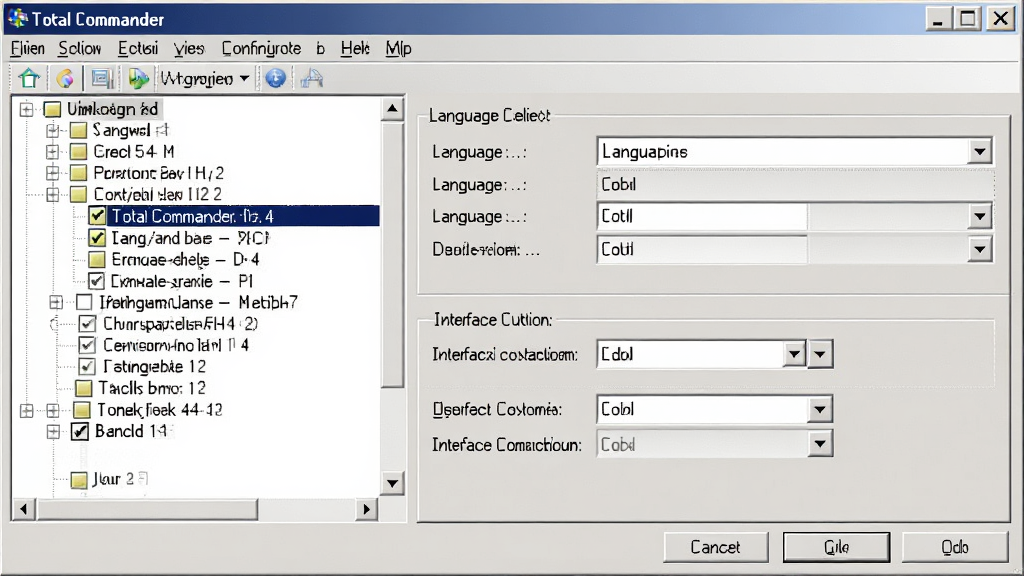Open second arrow beside 'Interfacxl costacliom' field
The image size is (1024, 576).
[820, 355]
